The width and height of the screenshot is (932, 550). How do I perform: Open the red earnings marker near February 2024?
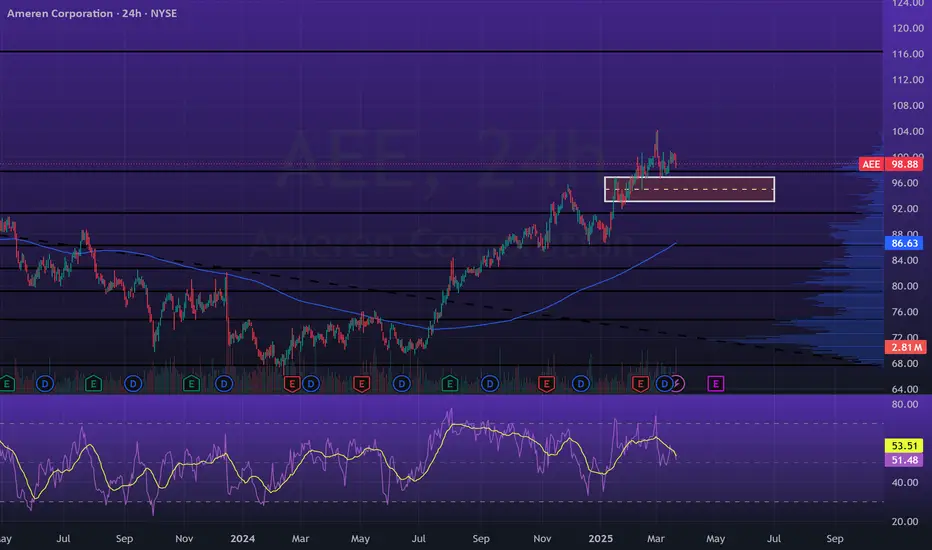(x=291, y=384)
